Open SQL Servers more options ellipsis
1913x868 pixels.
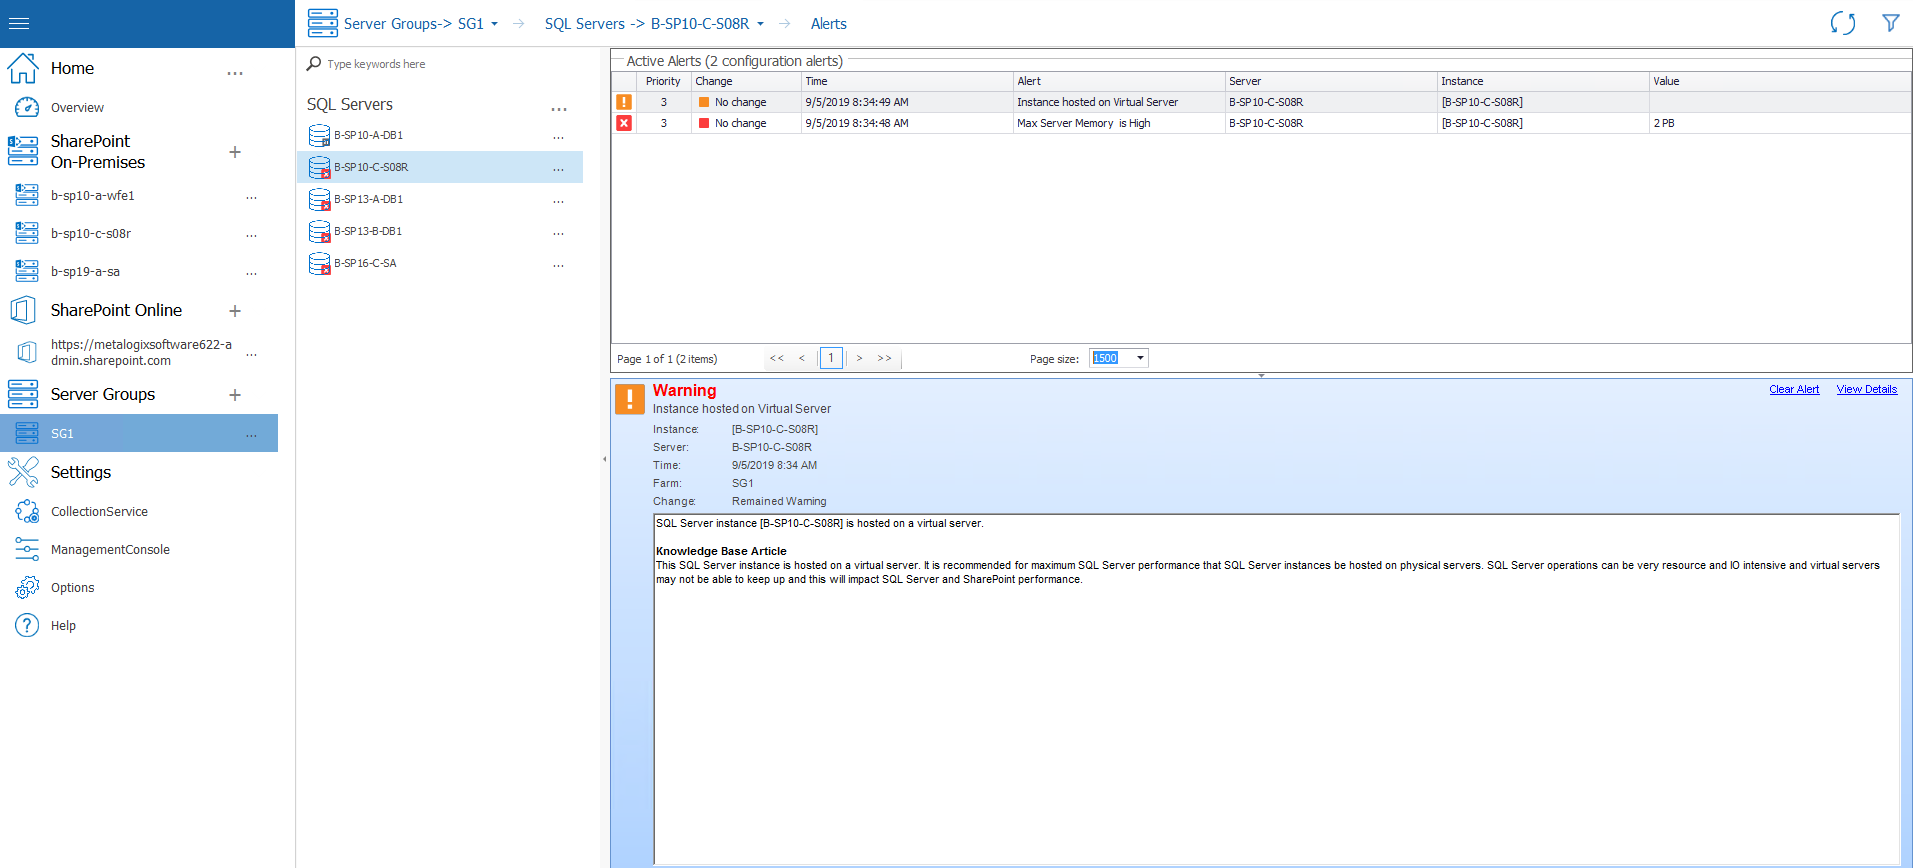pyautogui.click(x=559, y=109)
